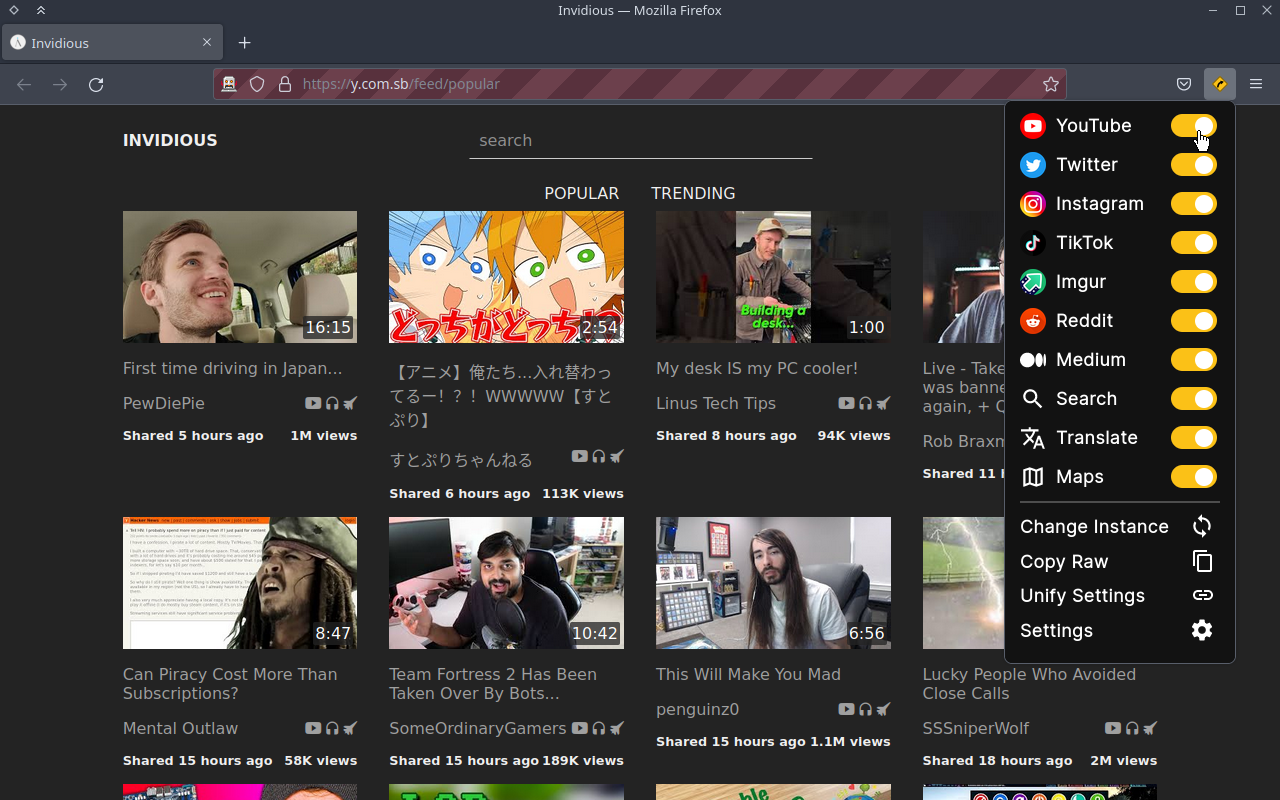Click the Invidious search field
The height and width of the screenshot is (800, 1280).
pyautogui.click(x=641, y=141)
